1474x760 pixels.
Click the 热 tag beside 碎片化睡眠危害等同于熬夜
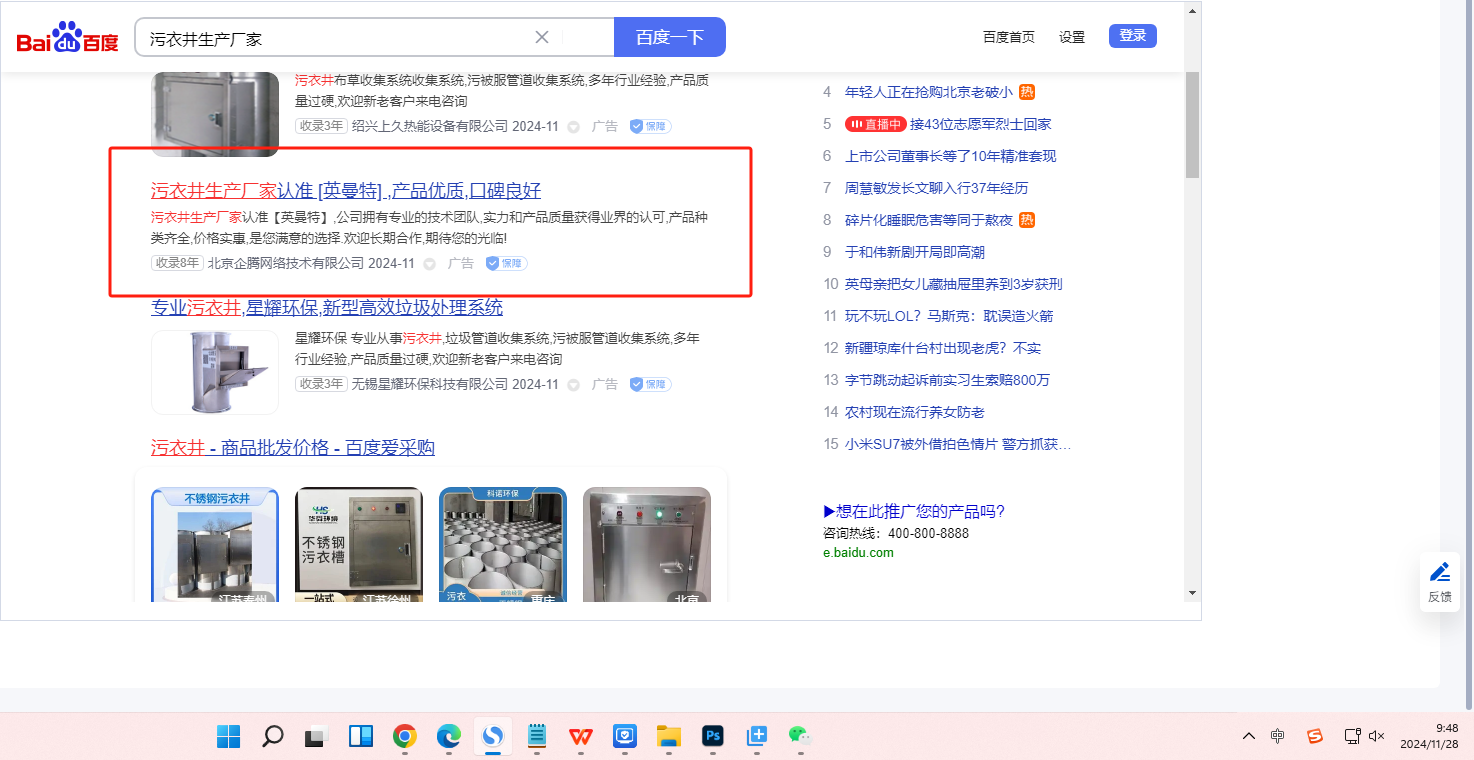1027,220
